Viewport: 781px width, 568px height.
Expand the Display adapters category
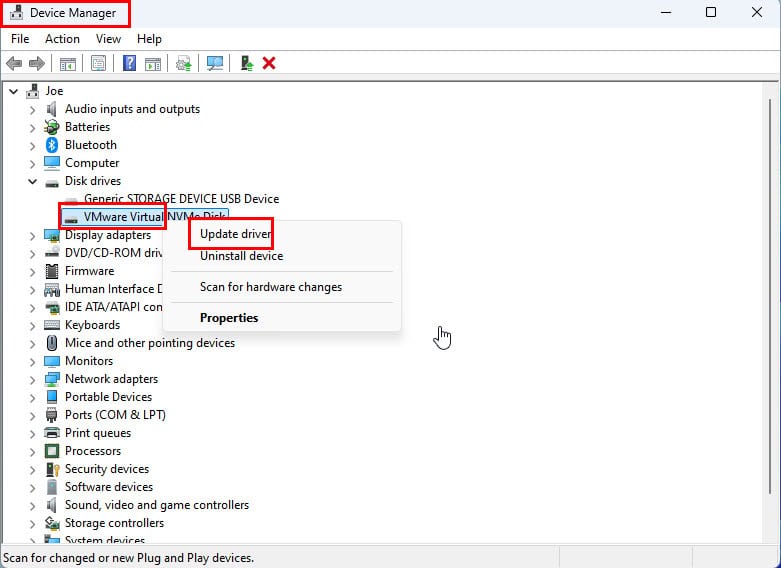[x=32, y=235]
